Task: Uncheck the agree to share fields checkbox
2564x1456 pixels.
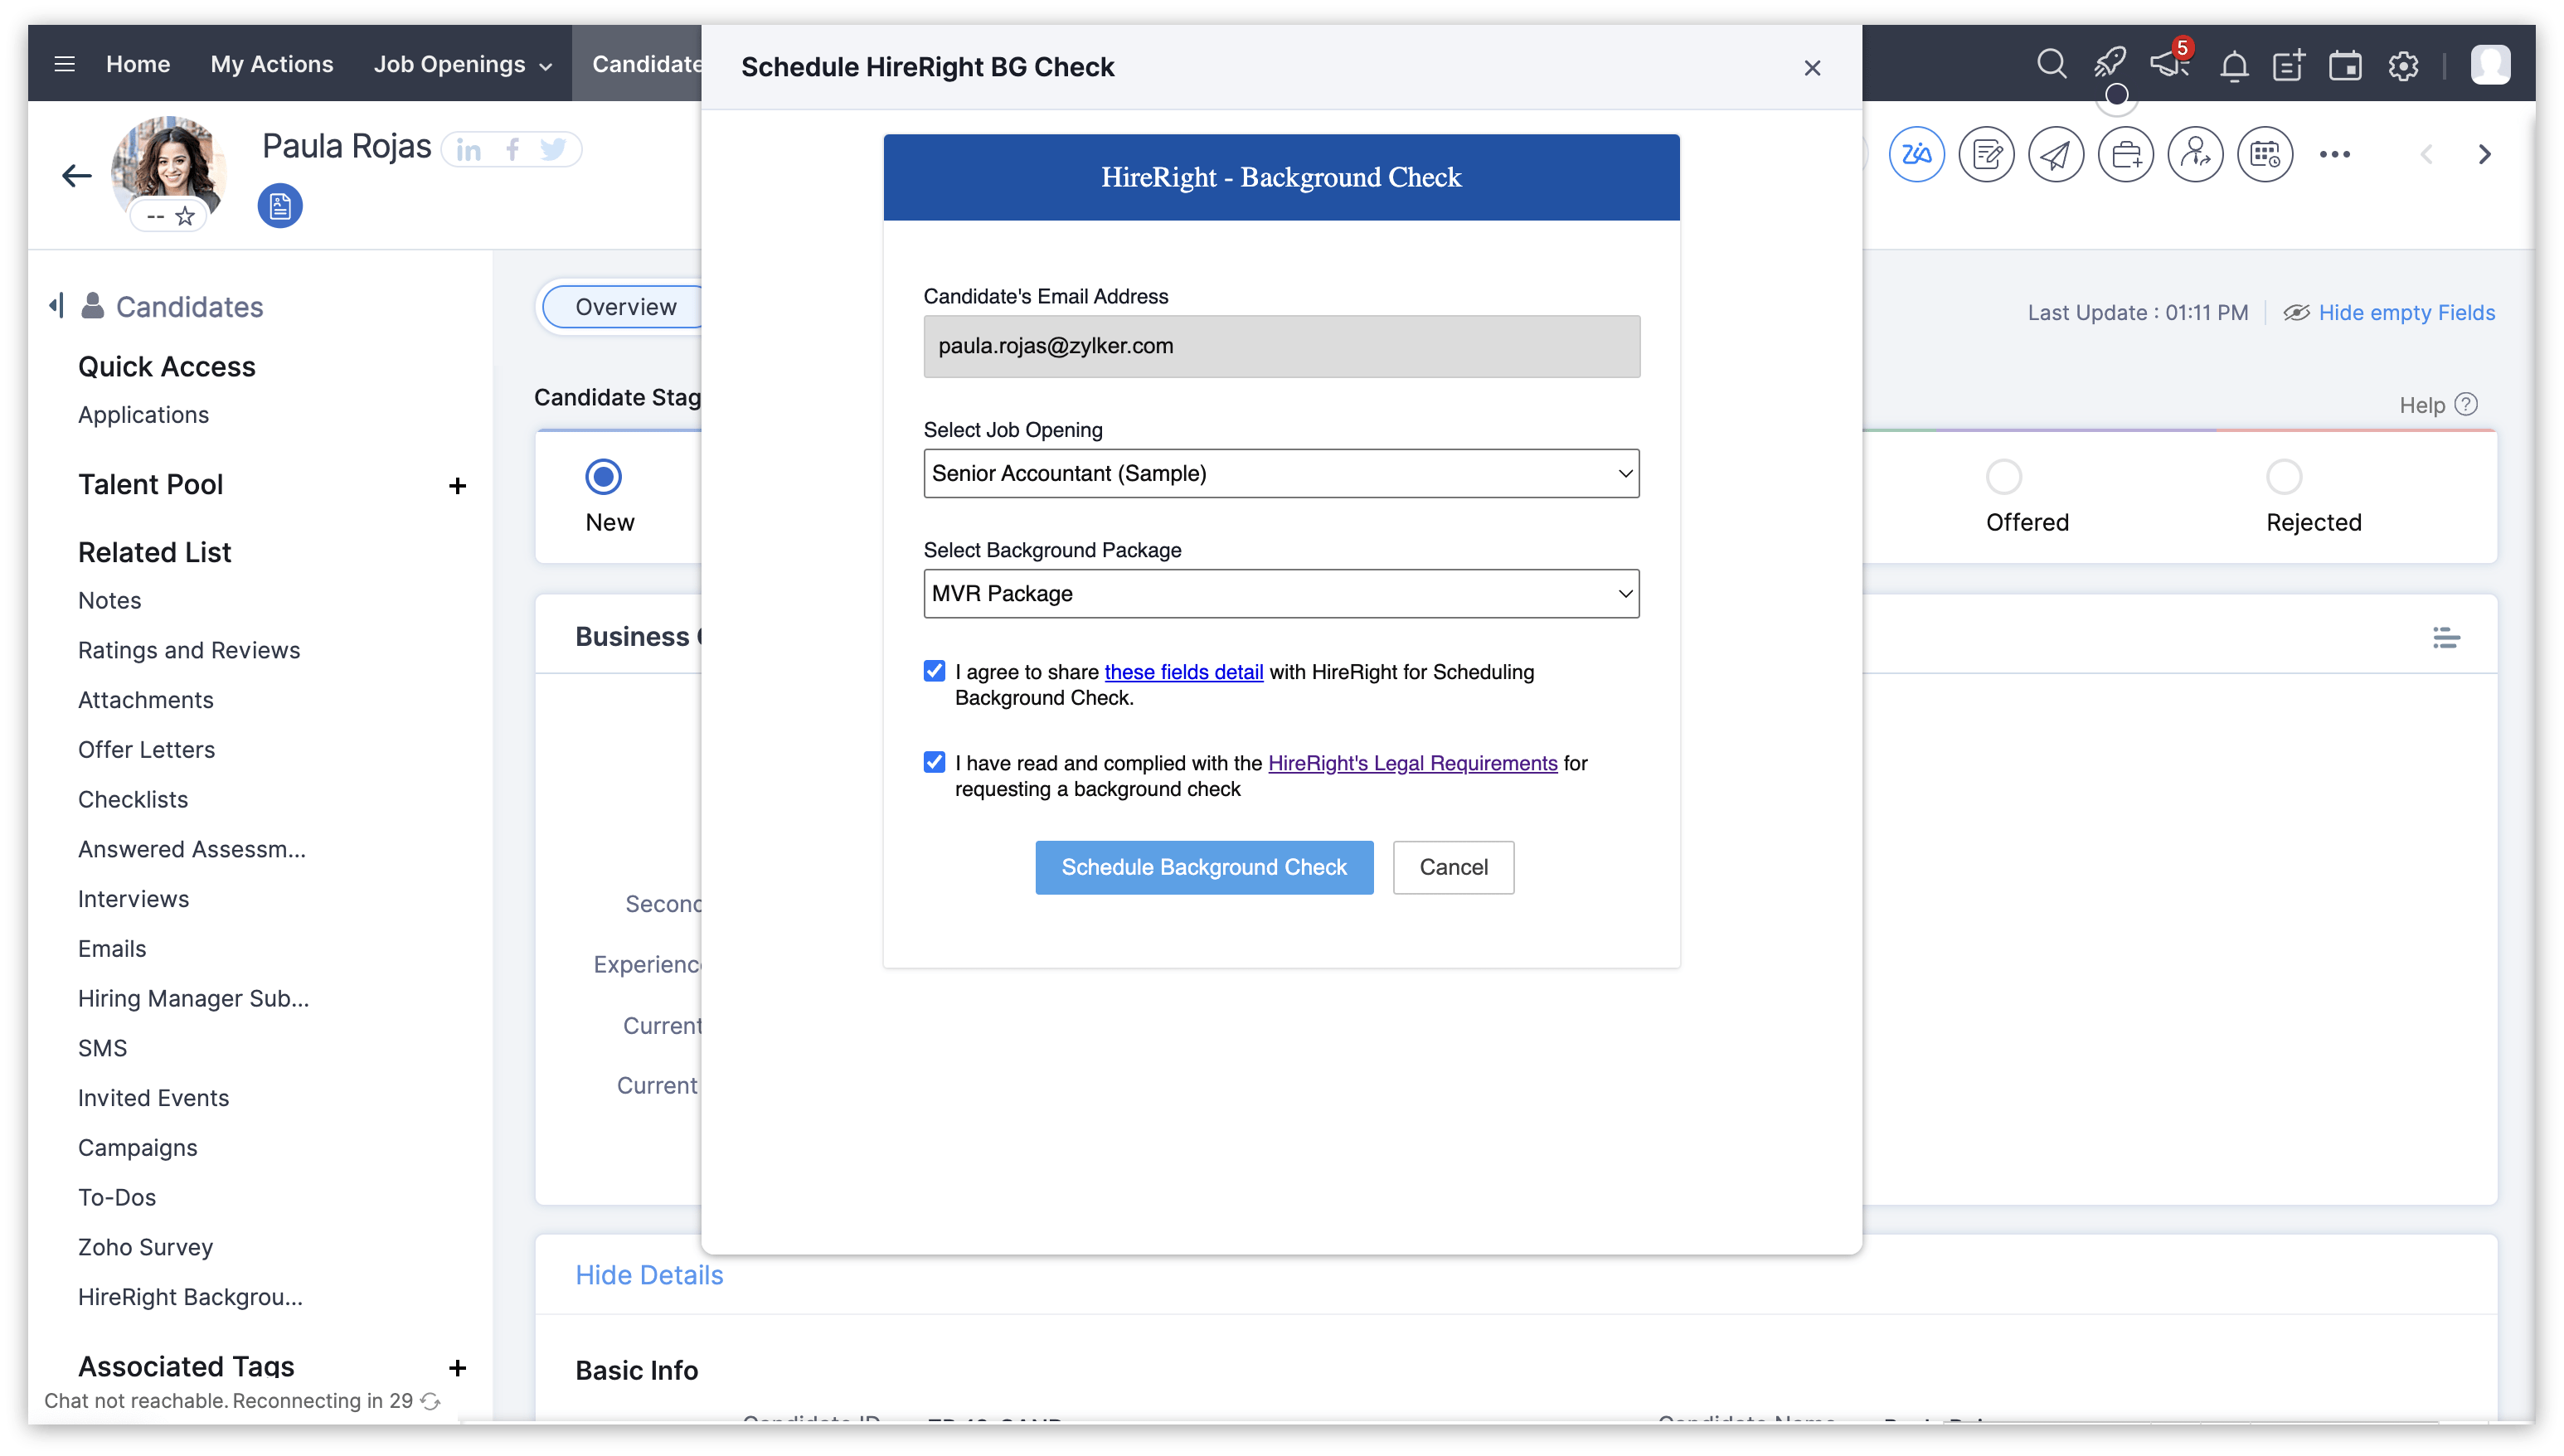Action: click(x=934, y=671)
